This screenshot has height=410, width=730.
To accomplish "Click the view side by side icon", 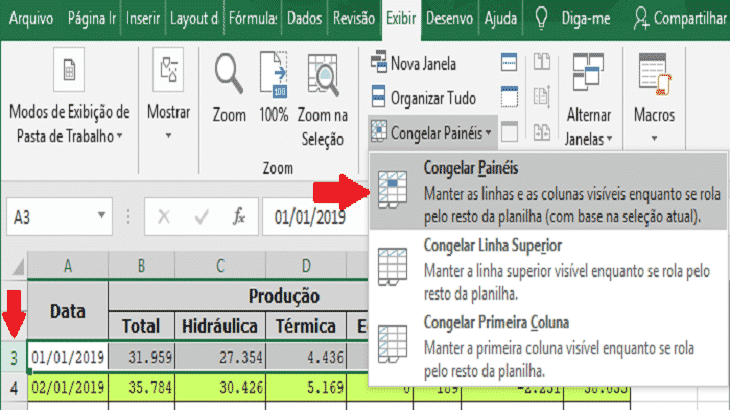I will tap(541, 62).
